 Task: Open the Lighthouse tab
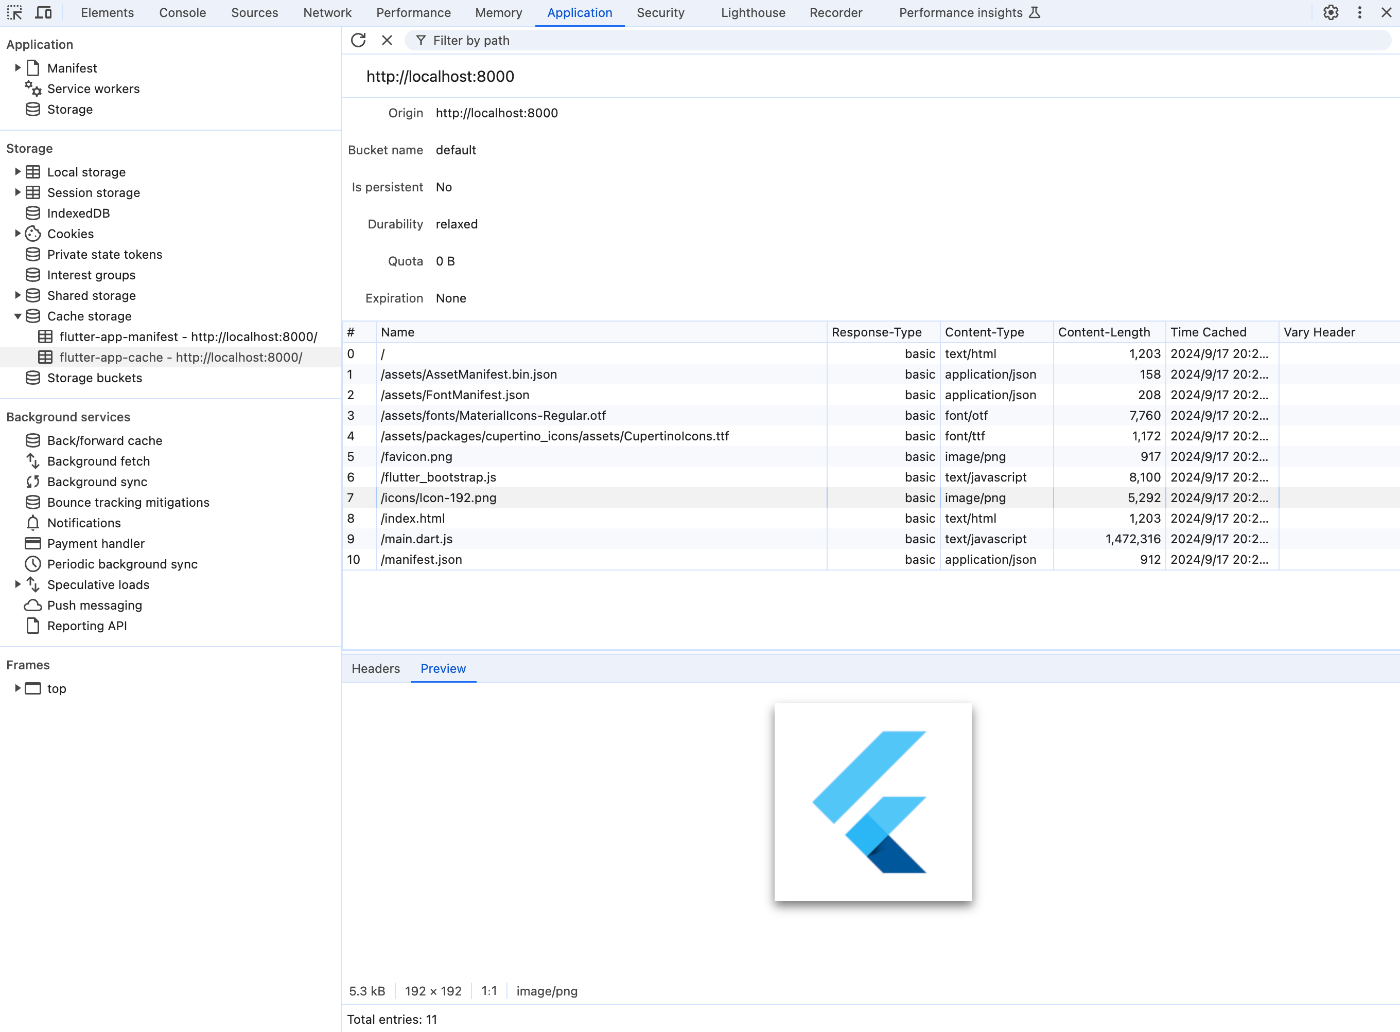pyautogui.click(x=753, y=13)
